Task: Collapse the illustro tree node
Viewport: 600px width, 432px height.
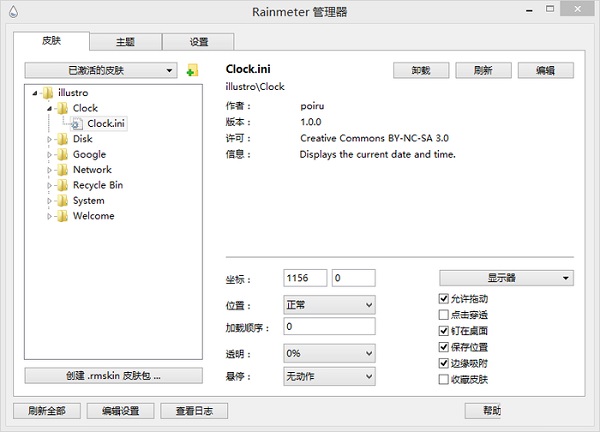Action: pyautogui.click(x=35, y=93)
